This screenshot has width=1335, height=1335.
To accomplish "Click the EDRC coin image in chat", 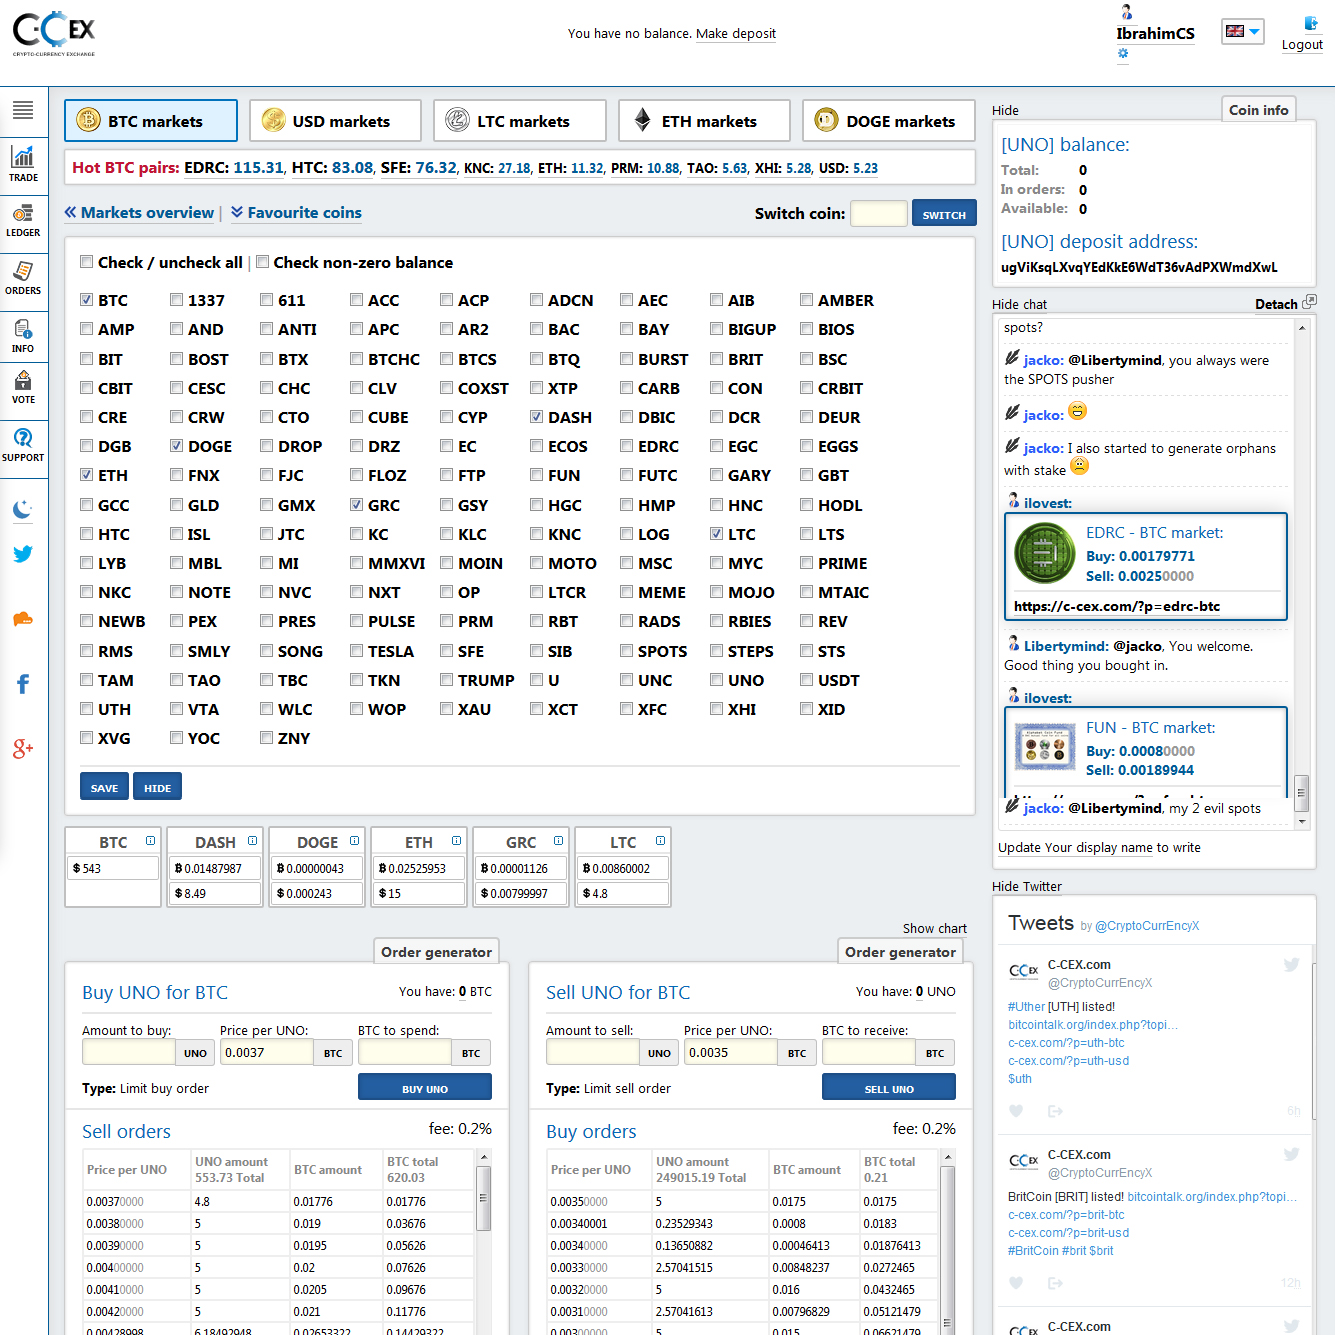I will click(x=1044, y=553).
